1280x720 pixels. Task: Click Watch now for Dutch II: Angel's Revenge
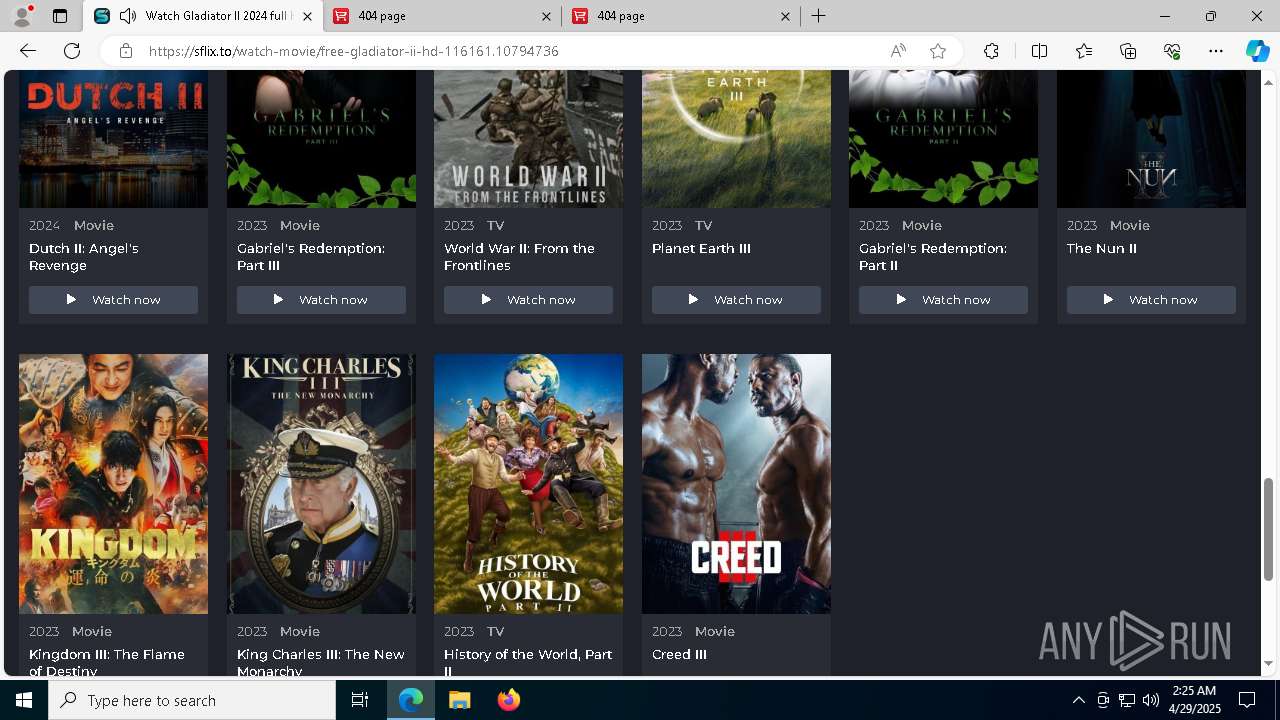[113, 300]
